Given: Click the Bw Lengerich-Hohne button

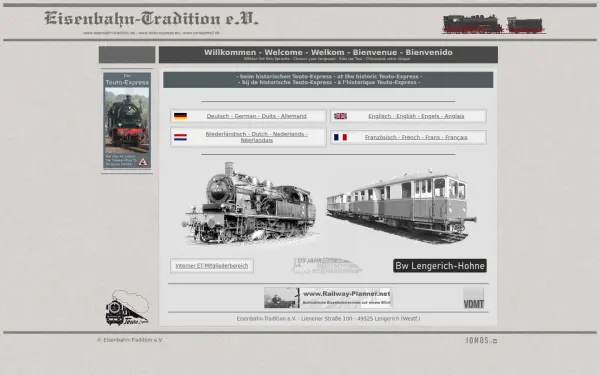Looking at the screenshot, I should (x=440, y=266).
